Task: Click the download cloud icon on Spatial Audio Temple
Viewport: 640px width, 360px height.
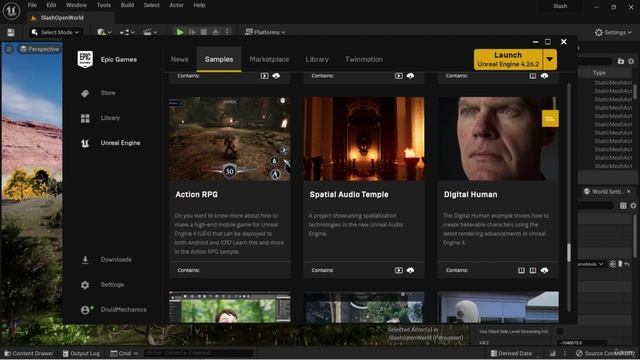Action: [410, 270]
